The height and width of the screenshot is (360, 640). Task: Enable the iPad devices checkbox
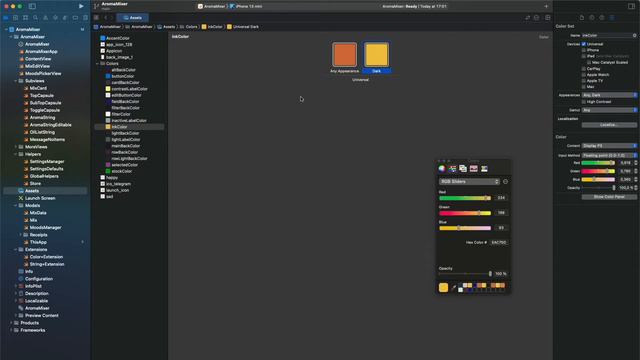(584, 56)
